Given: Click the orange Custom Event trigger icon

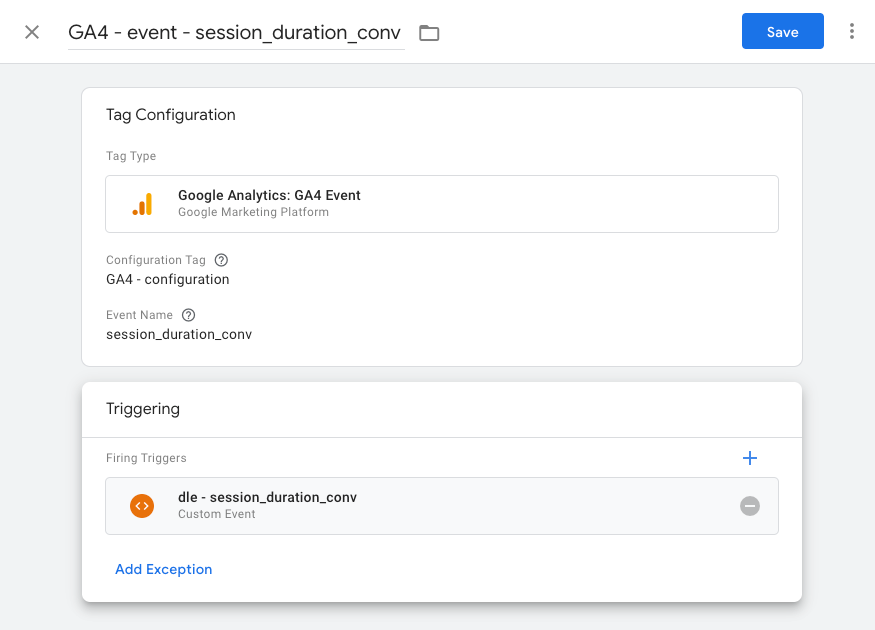Looking at the screenshot, I should pos(142,506).
